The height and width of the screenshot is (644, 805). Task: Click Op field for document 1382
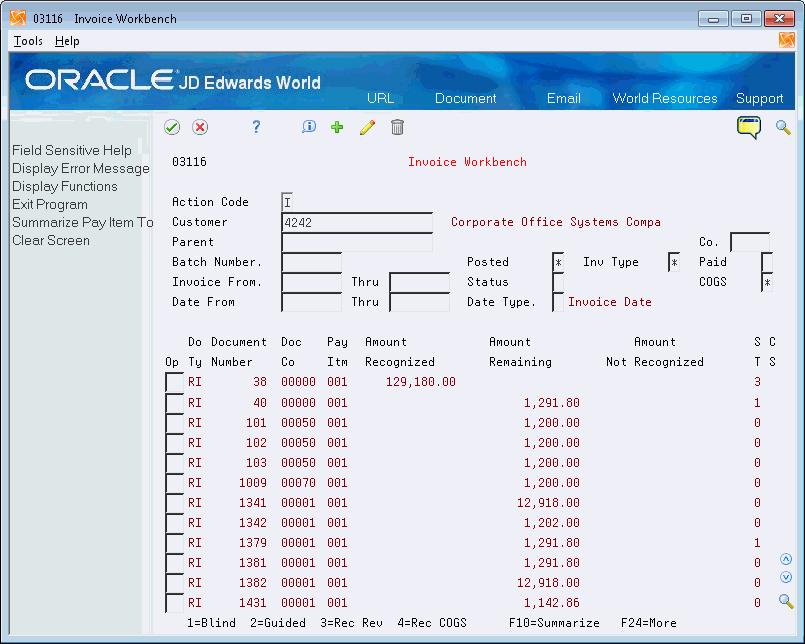click(175, 583)
